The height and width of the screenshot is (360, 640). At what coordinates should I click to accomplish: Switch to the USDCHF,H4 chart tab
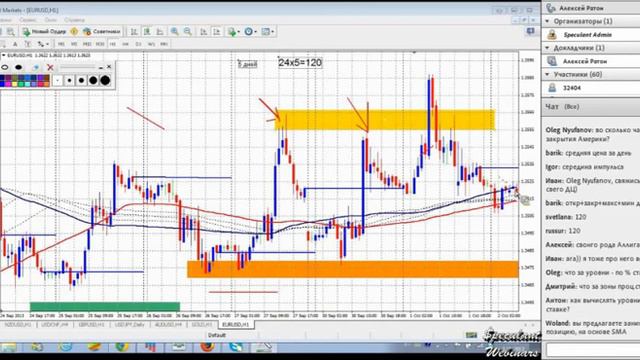55,324
